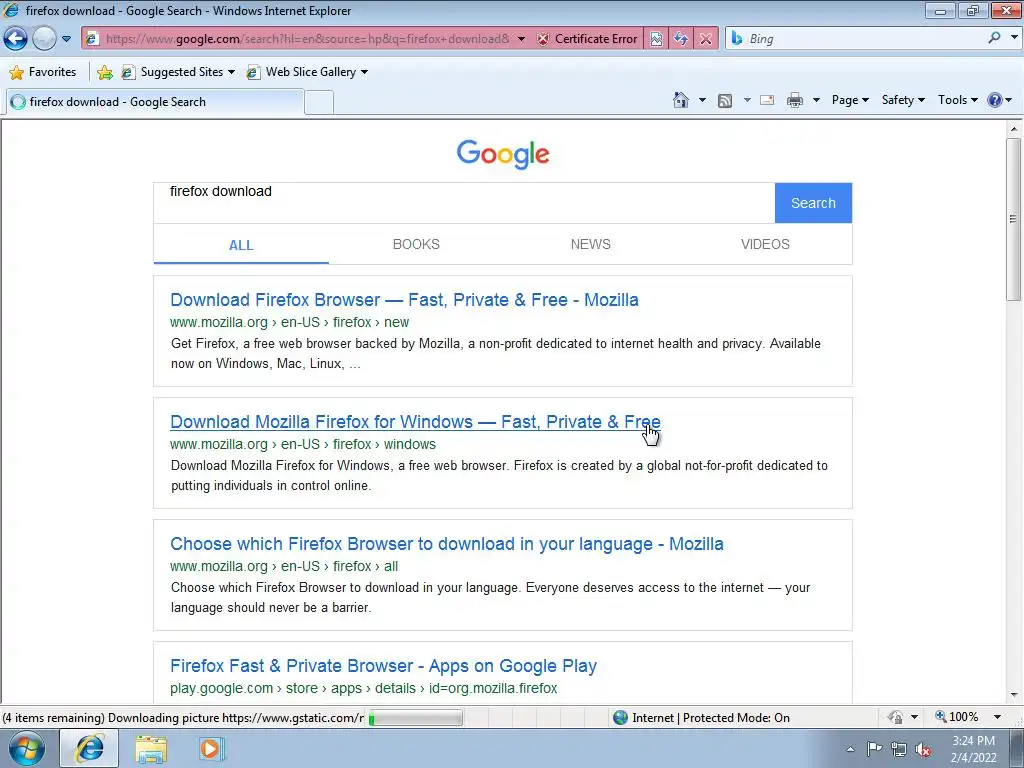This screenshot has width=1024, height=768.
Task: Click the Action Center flag icon
Action: (x=874, y=749)
